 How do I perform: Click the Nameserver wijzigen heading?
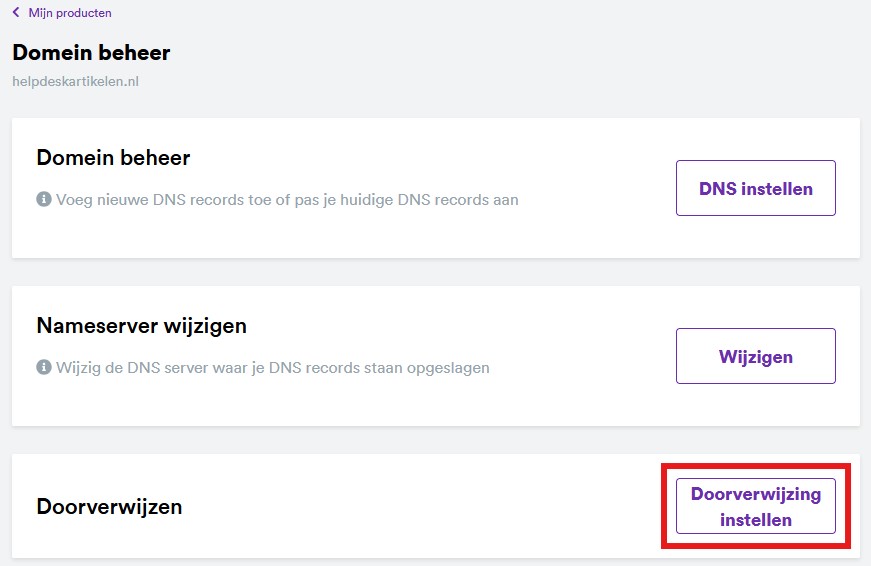(141, 326)
